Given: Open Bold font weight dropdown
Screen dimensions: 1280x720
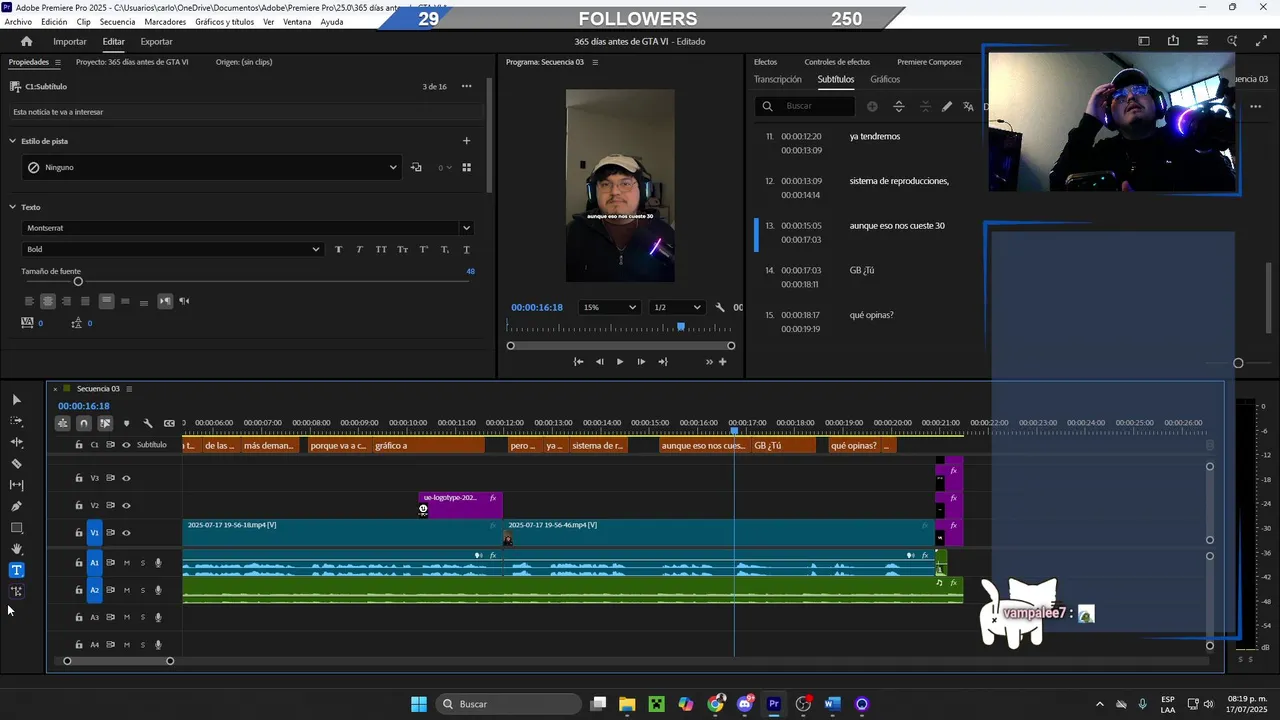Looking at the screenshot, I should 172,249.
